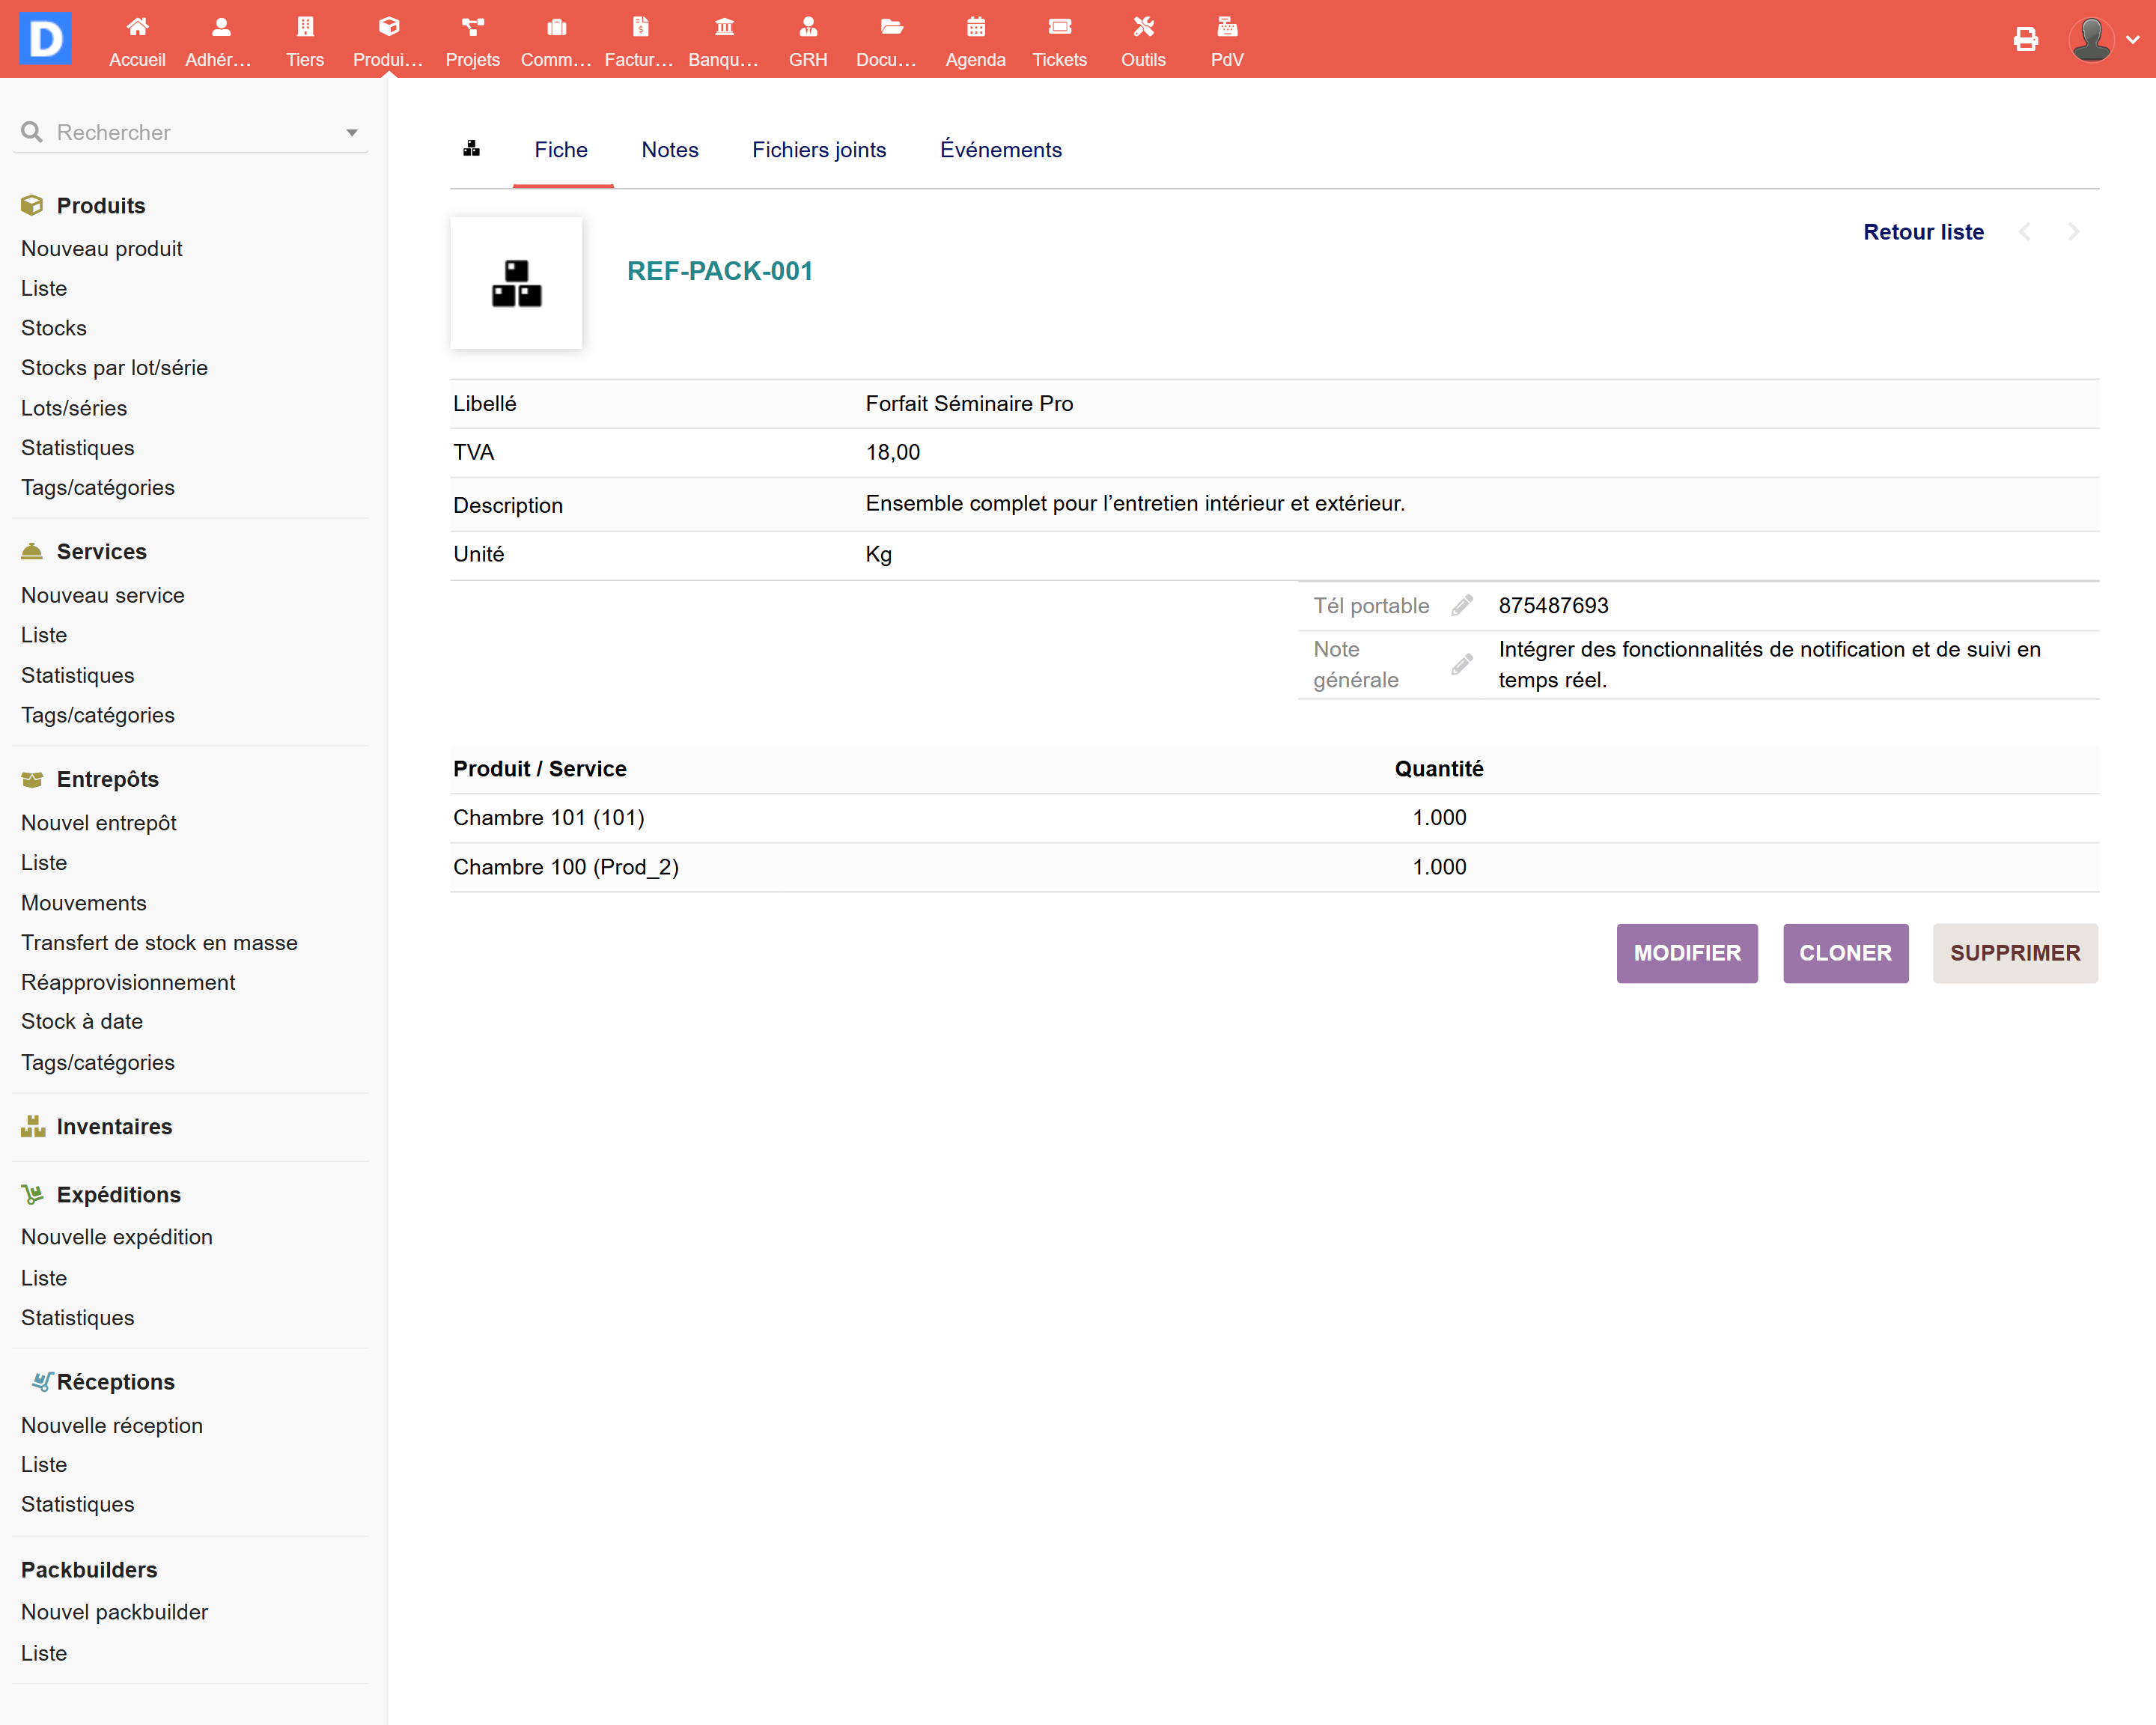
Task: Open Nouveau produit in sidebar
Action: [102, 248]
